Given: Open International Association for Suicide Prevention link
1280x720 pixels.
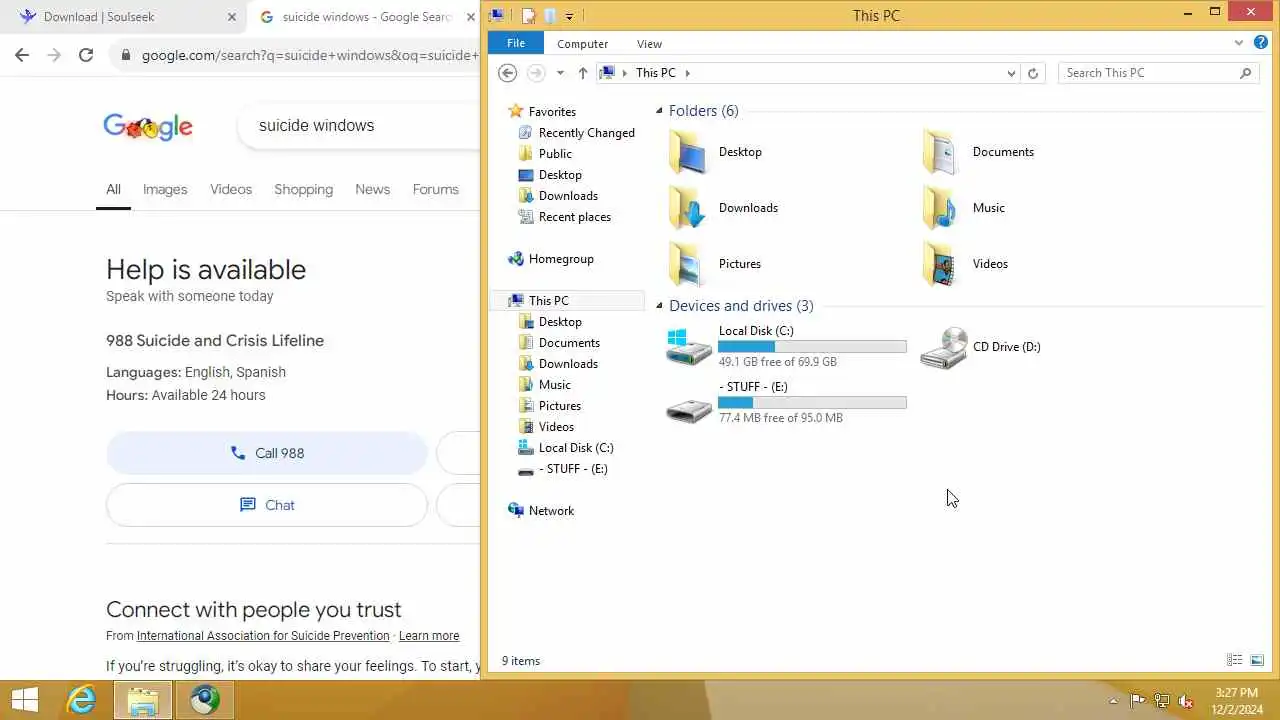Looking at the screenshot, I should click(263, 636).
